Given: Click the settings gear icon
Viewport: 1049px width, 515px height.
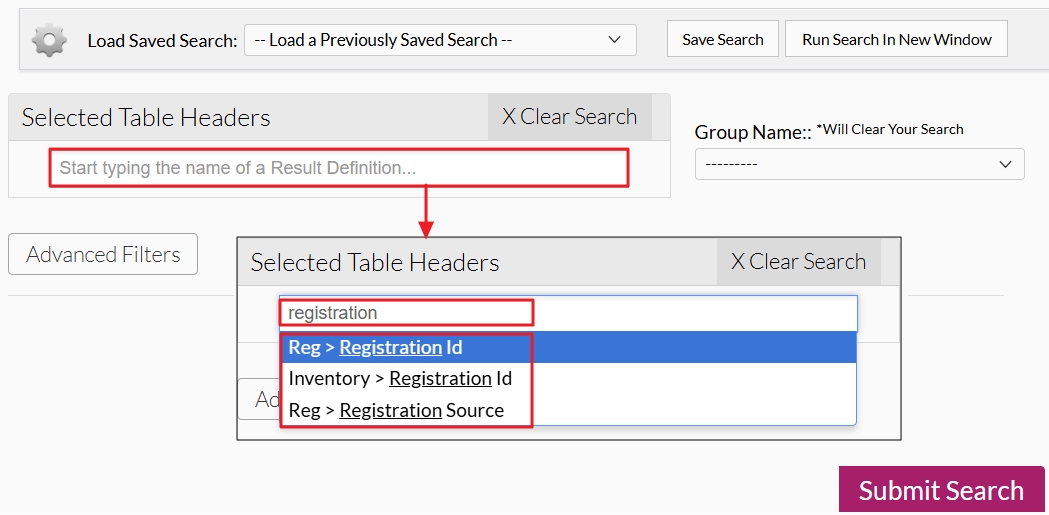Looking at the screenshot, I should (x=49, y=40).
